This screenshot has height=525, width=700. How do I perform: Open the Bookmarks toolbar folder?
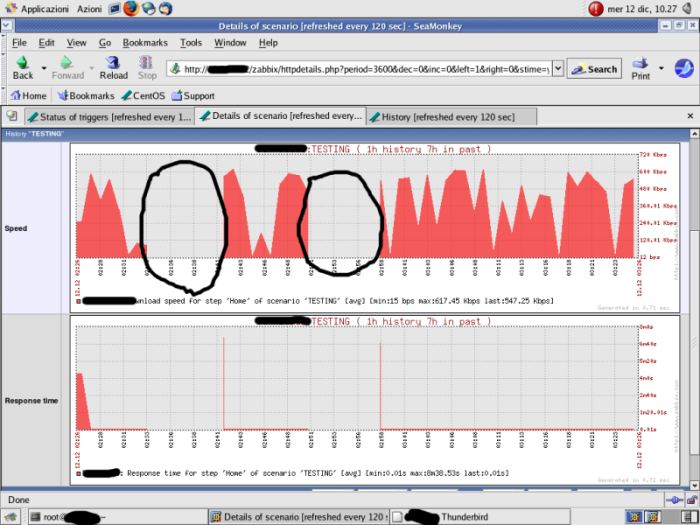[x=86, y=96]
